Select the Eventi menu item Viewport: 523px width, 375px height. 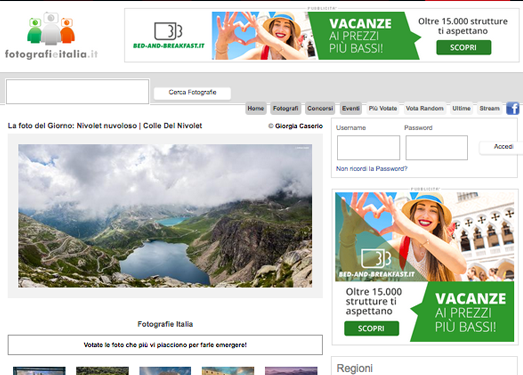point(351,108)
